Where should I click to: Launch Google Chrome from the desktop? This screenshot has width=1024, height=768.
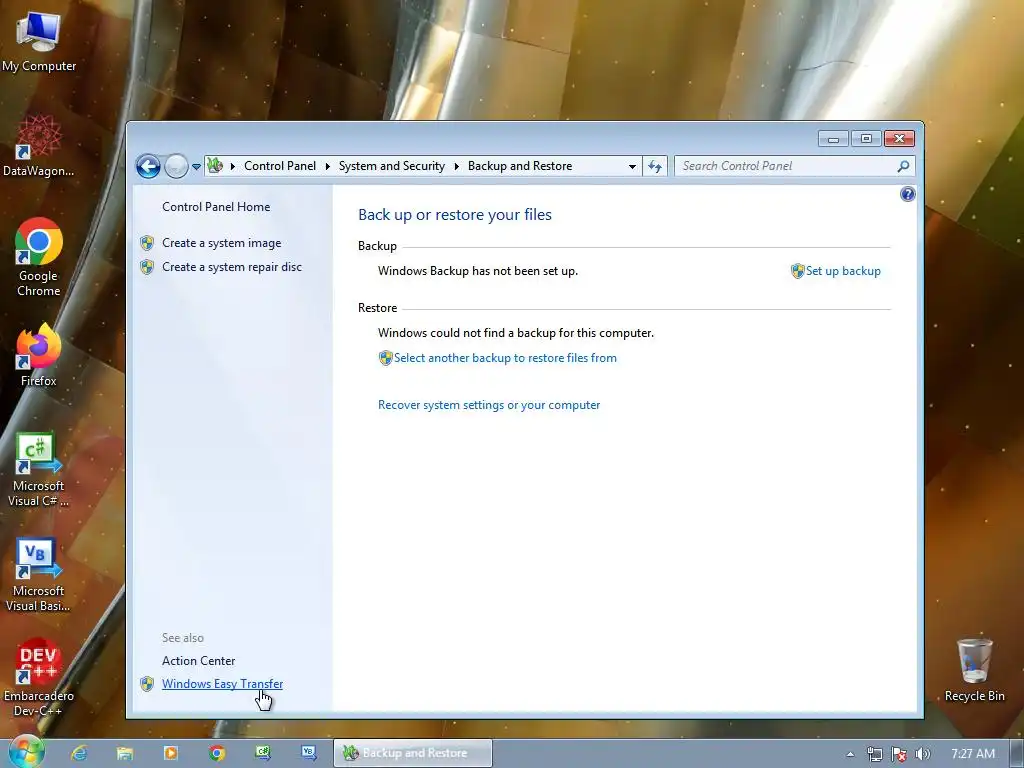39,257
